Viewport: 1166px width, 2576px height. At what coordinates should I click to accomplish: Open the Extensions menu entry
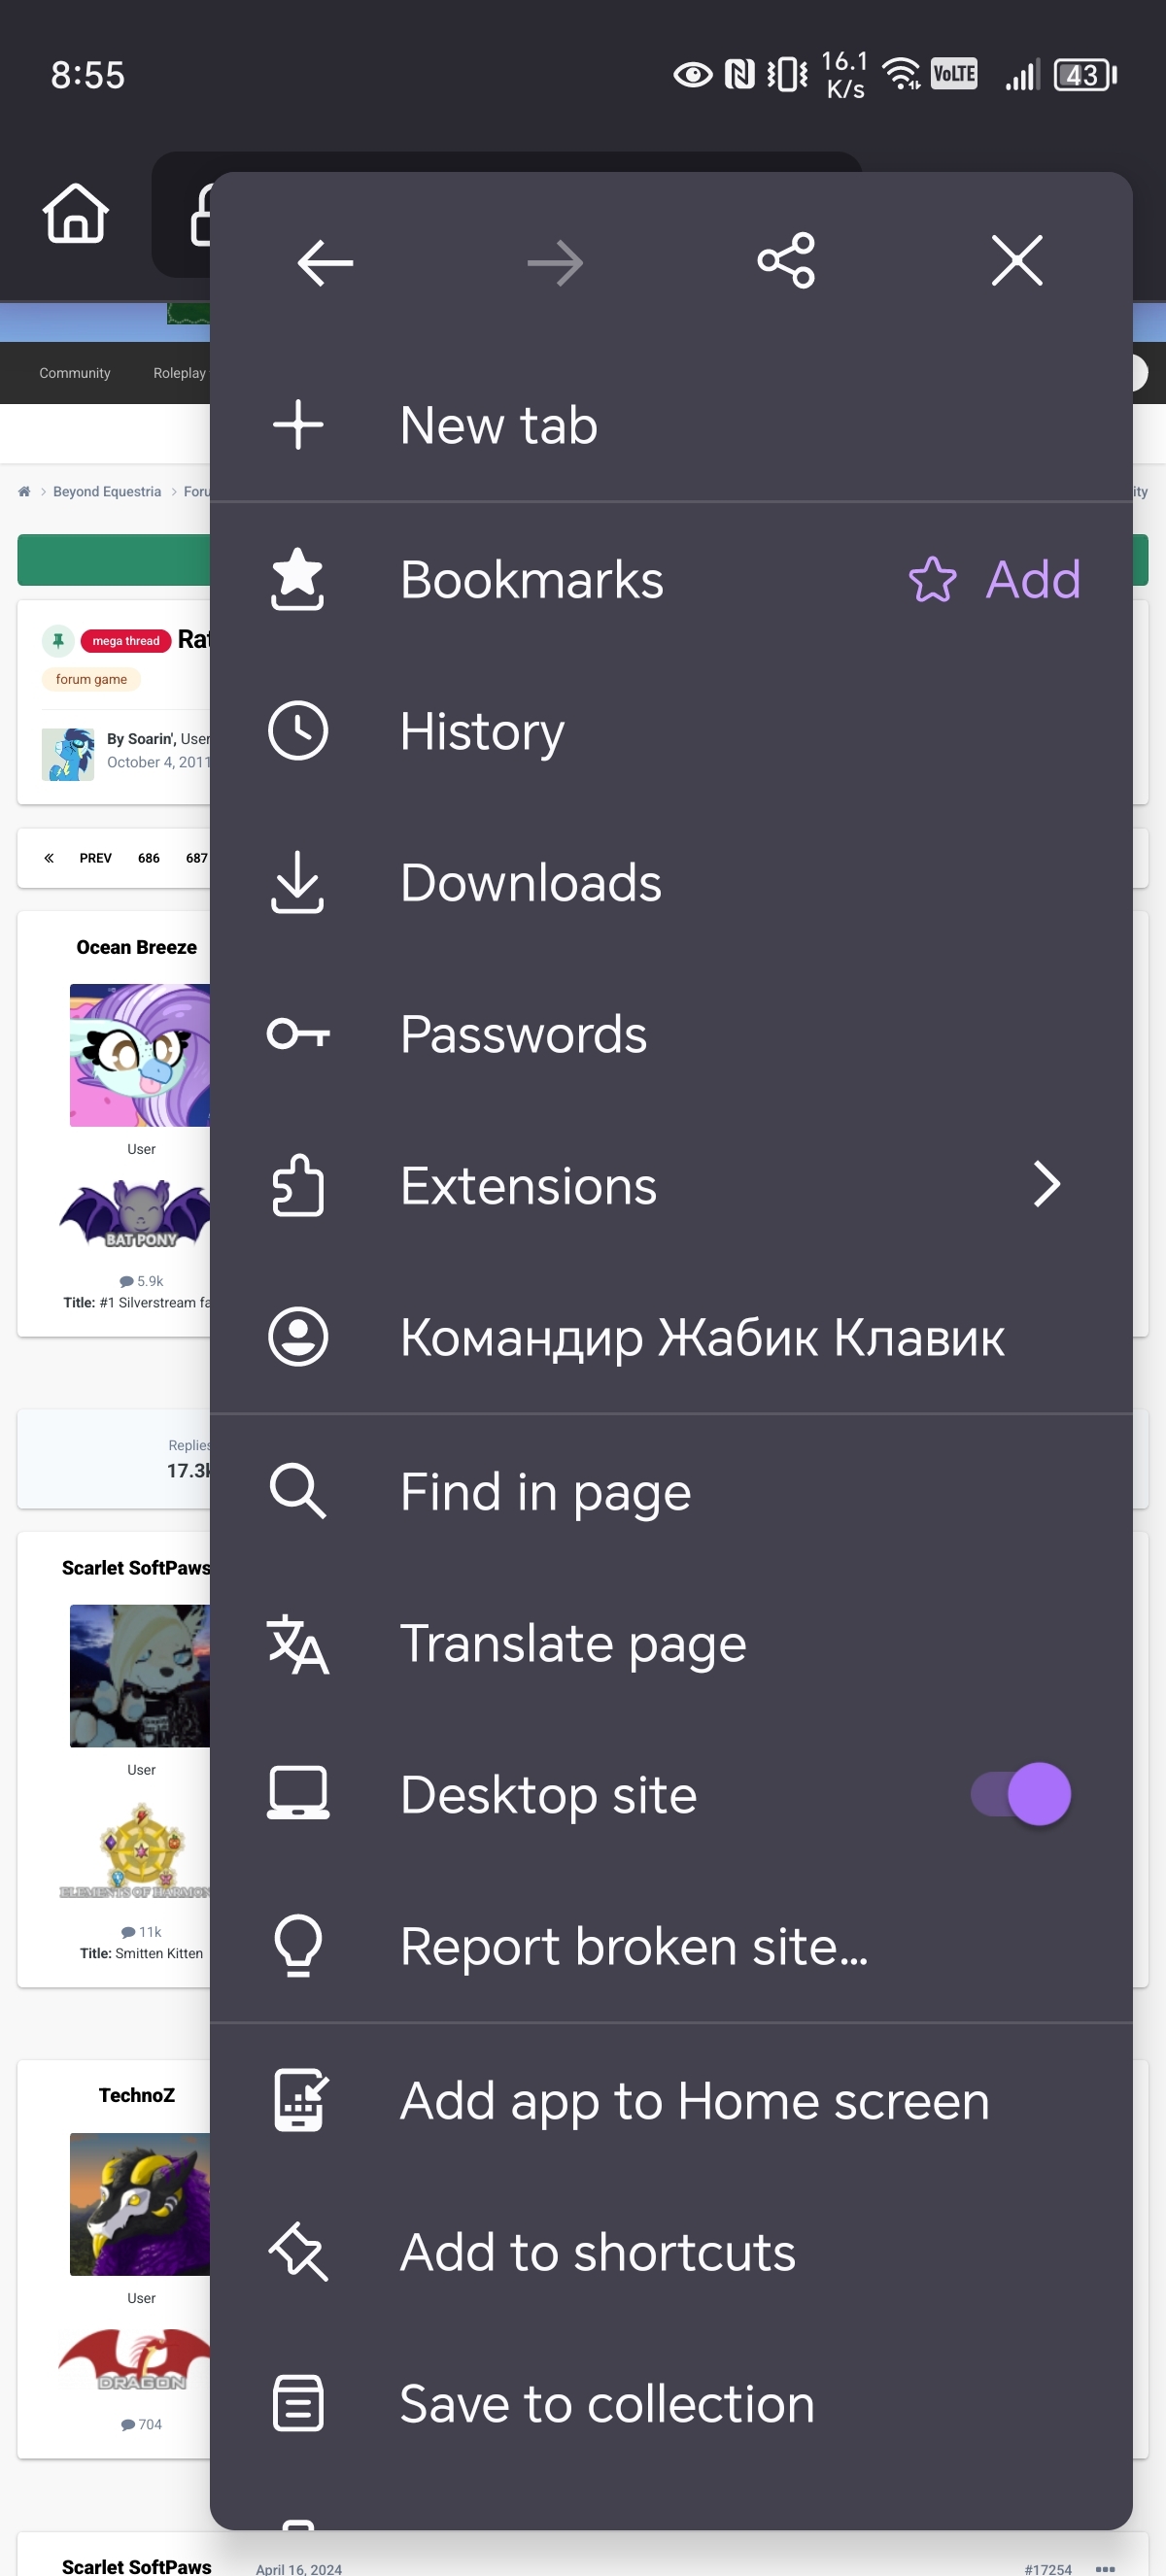[528, 1186]
